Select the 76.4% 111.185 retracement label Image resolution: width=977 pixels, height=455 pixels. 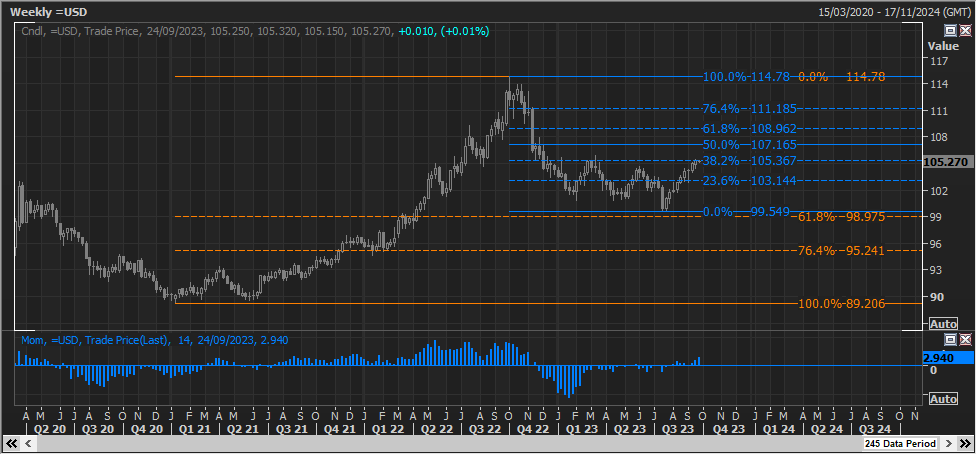point(750,108)
